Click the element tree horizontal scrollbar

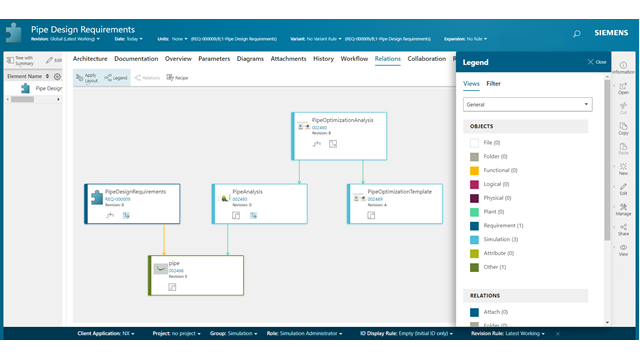click(22, 99)
